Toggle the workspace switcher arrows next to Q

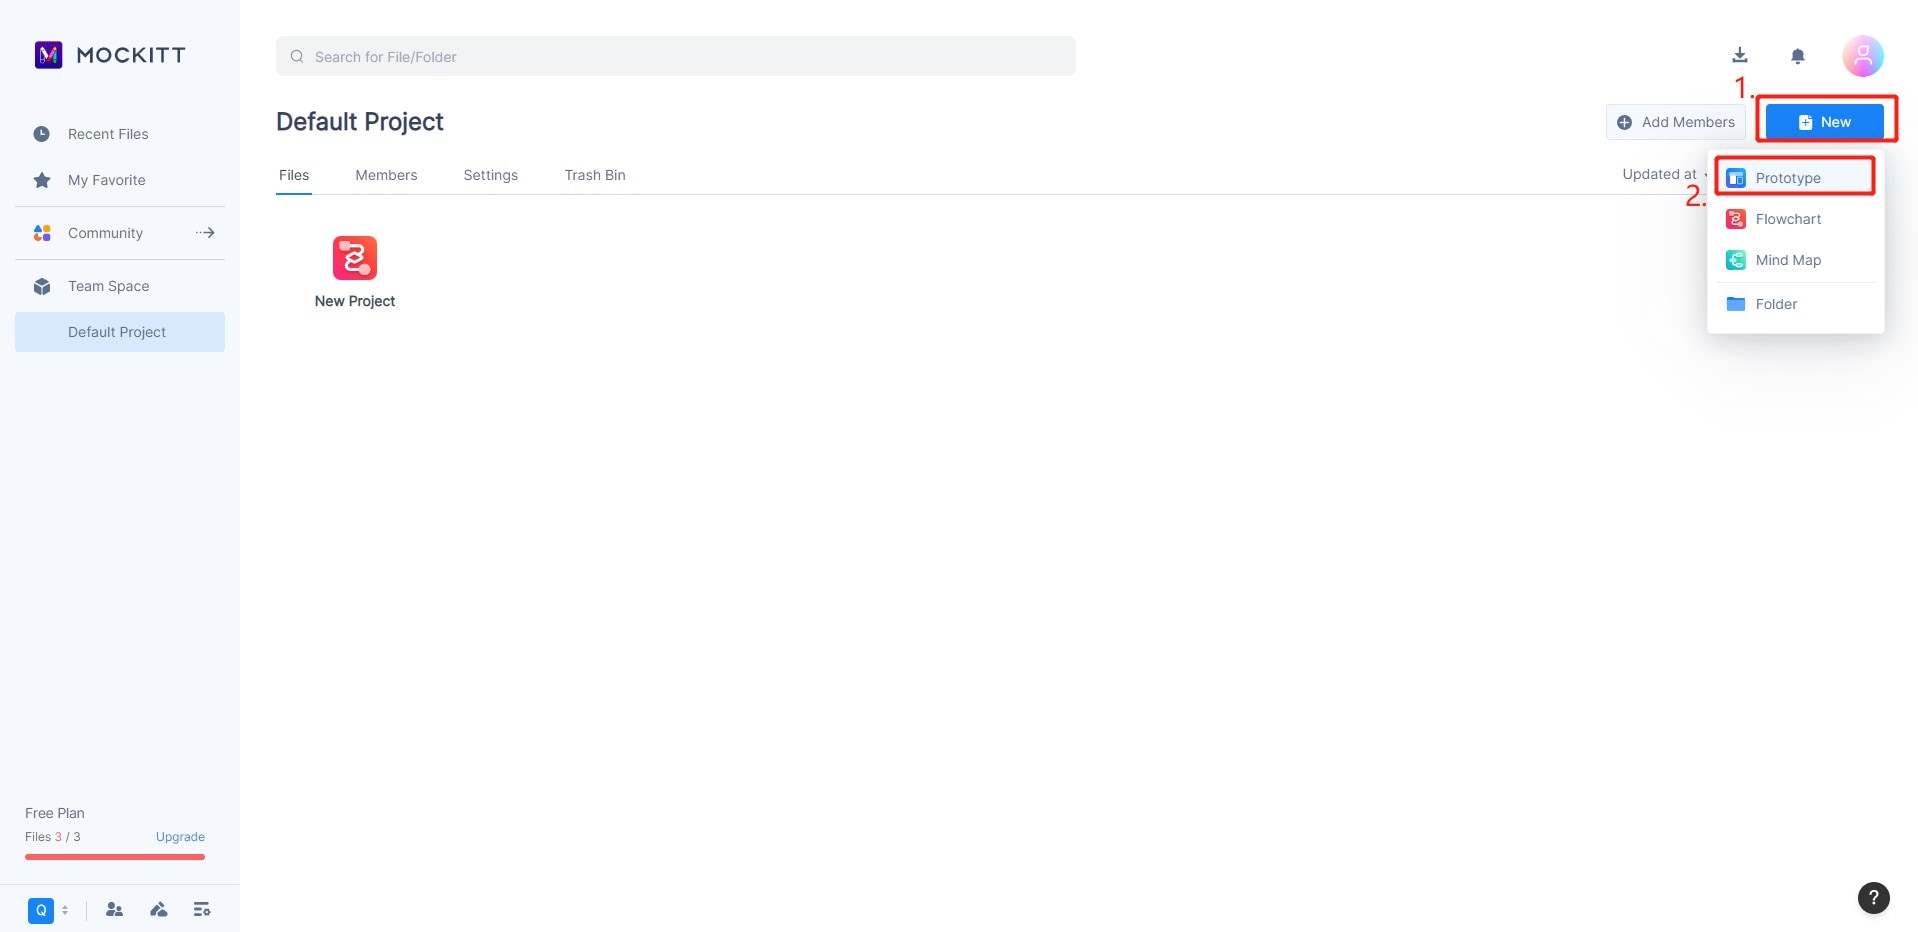click(65, 910)
